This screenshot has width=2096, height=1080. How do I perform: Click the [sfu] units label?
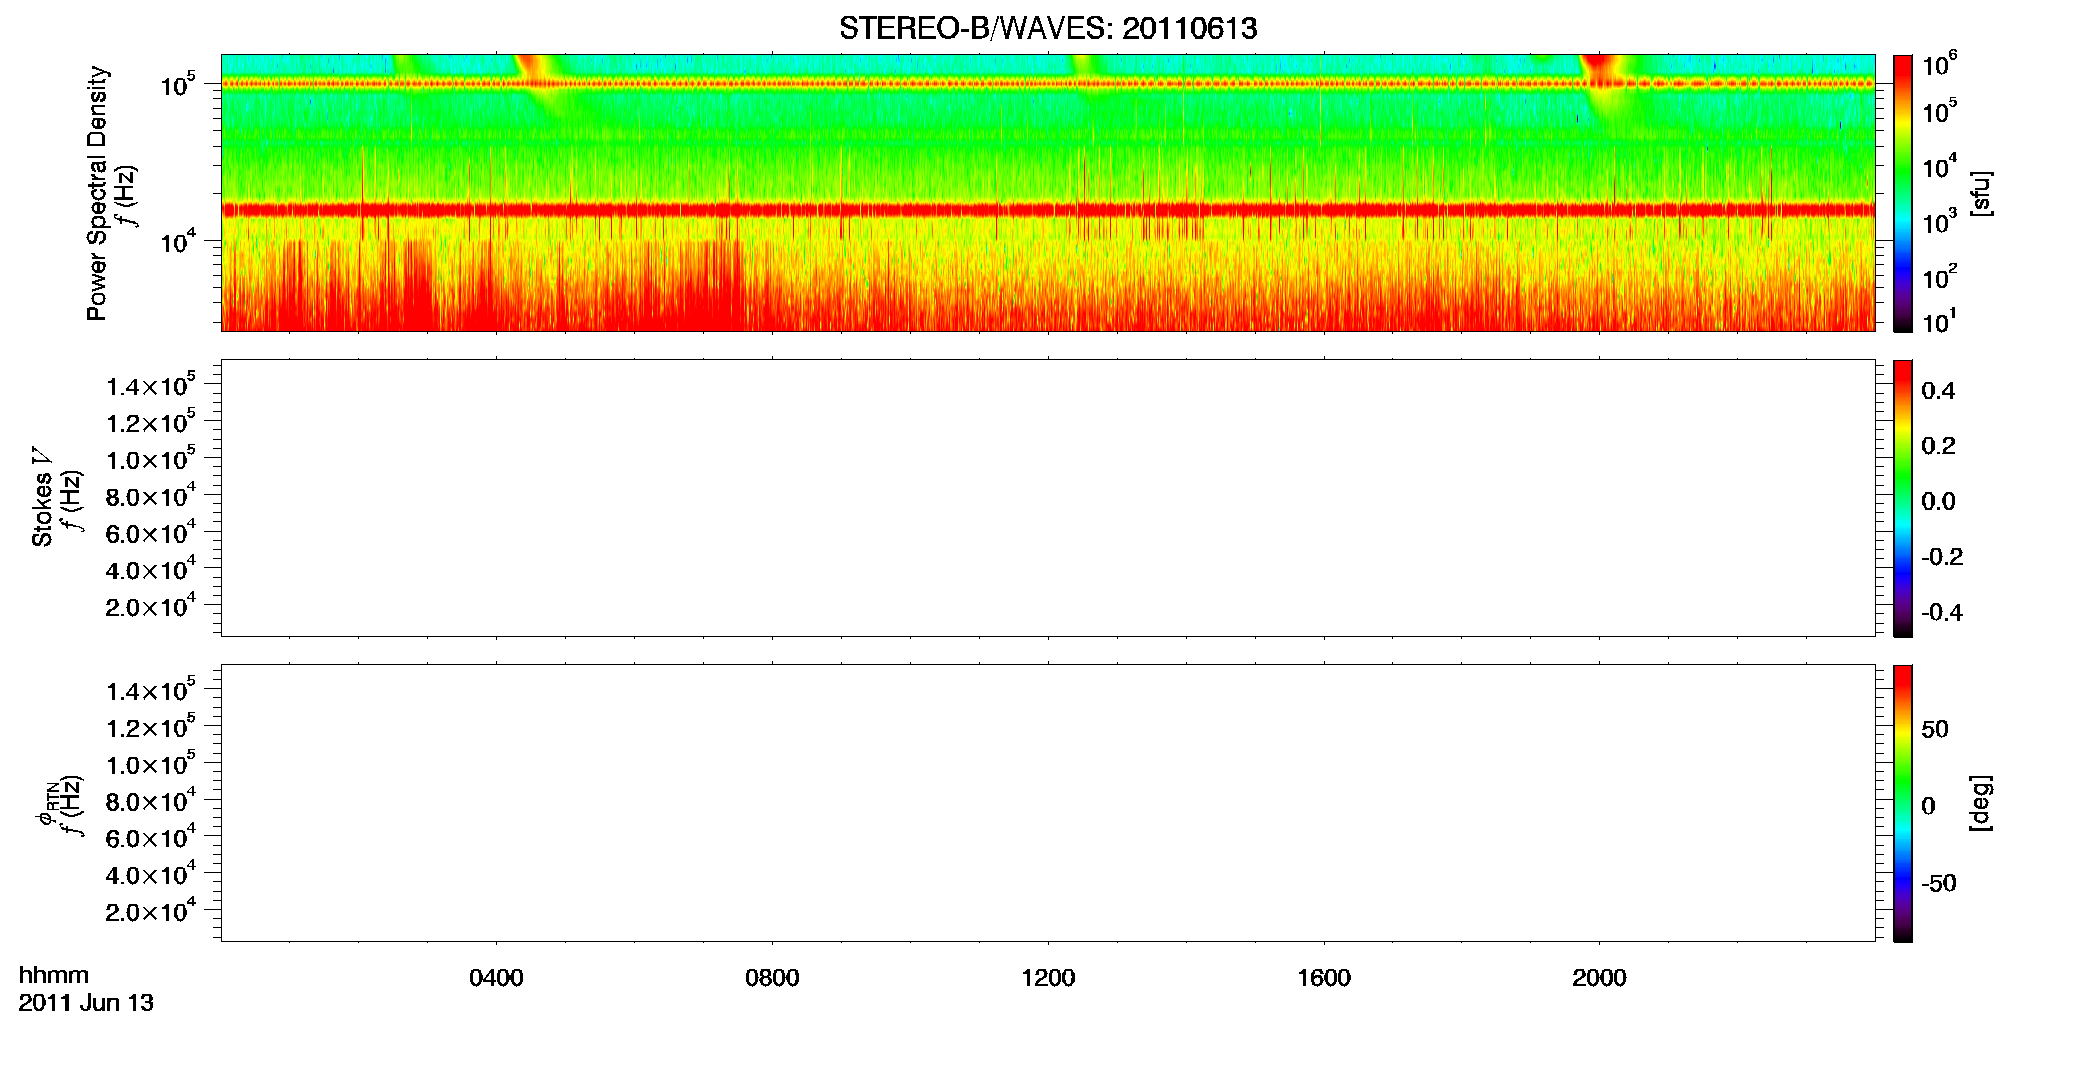coord(1981,193)
